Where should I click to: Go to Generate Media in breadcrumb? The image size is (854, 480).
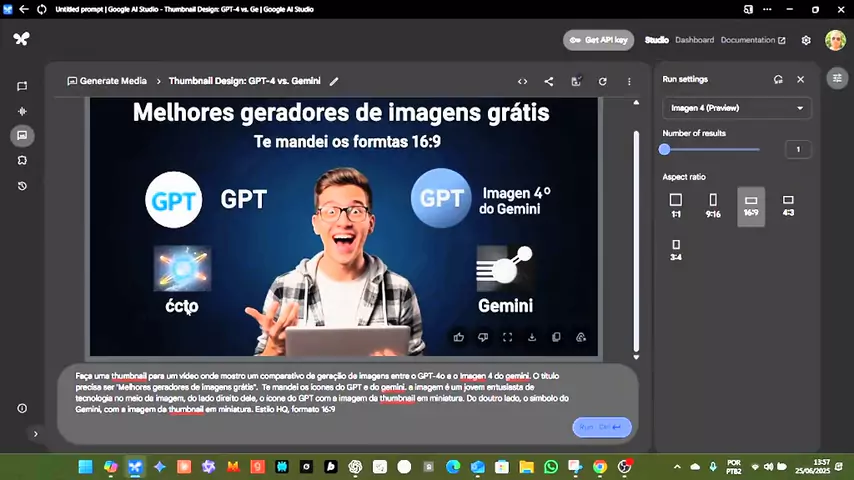click(107, 81)
